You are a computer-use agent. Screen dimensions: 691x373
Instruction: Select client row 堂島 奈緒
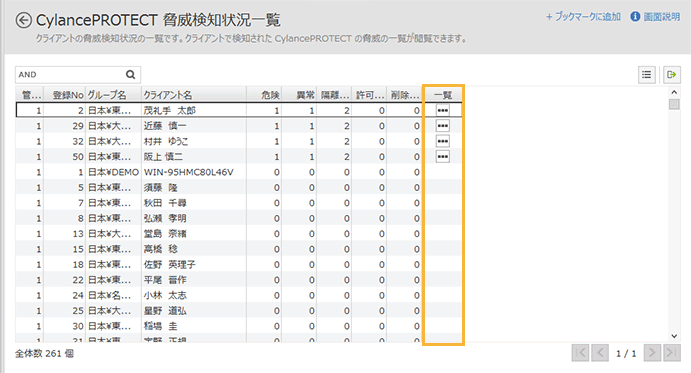tap(238, 234)
